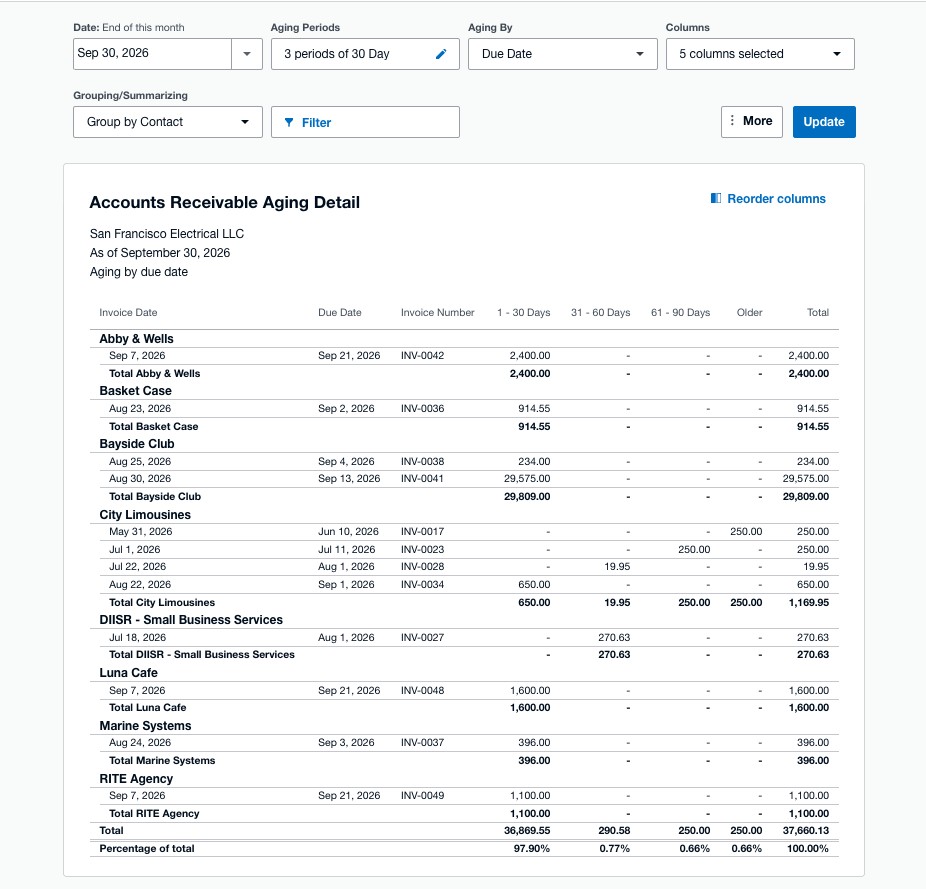
Task: Open the More options button
Action: tap(751, 122)
